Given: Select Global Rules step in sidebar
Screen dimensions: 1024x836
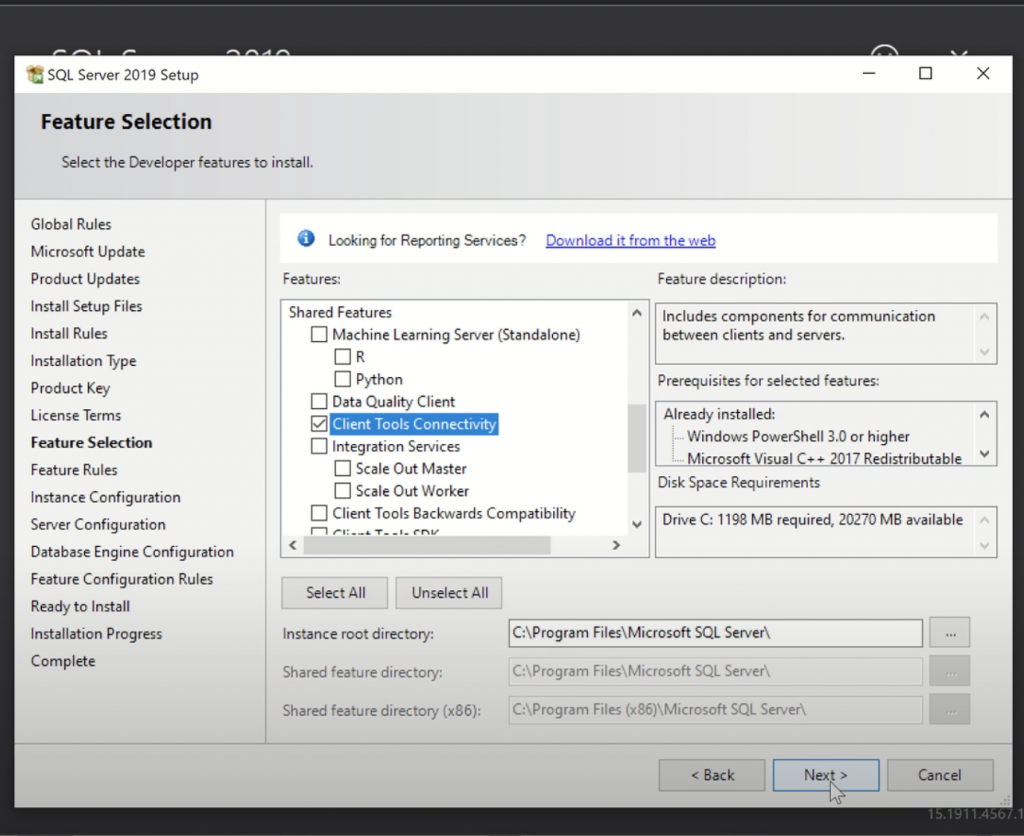Looking at the screenshot, I should pyautogui.click(x=71, y=224).
